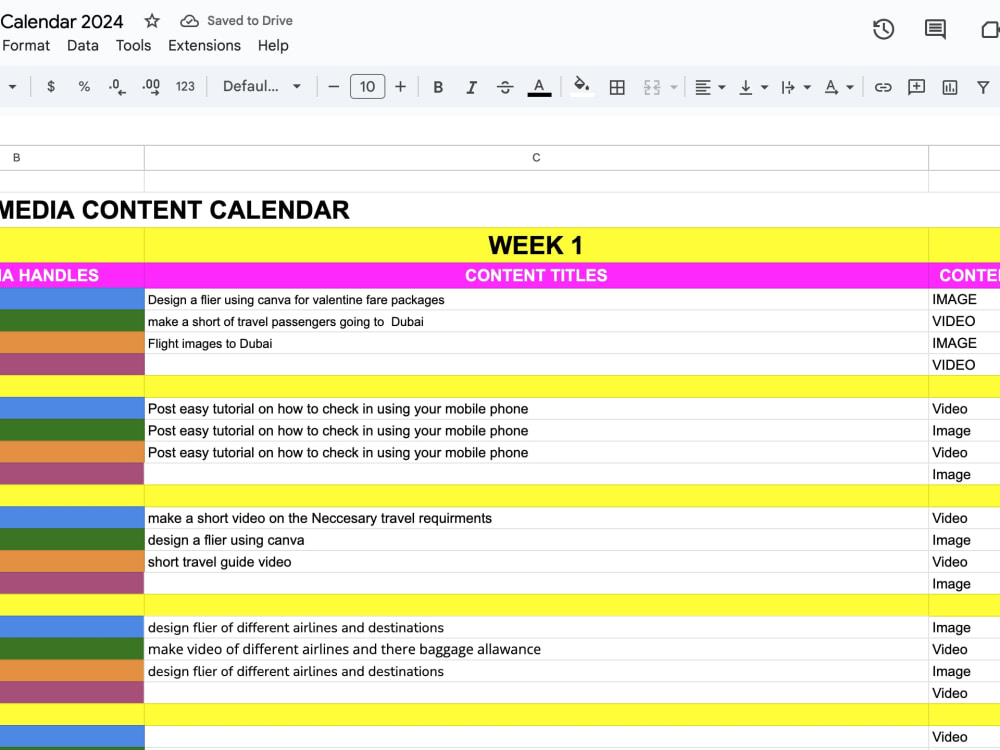This screenshot has height=750, width=1000.
Task: Toggle italic formatting
Action: (471, 87)
